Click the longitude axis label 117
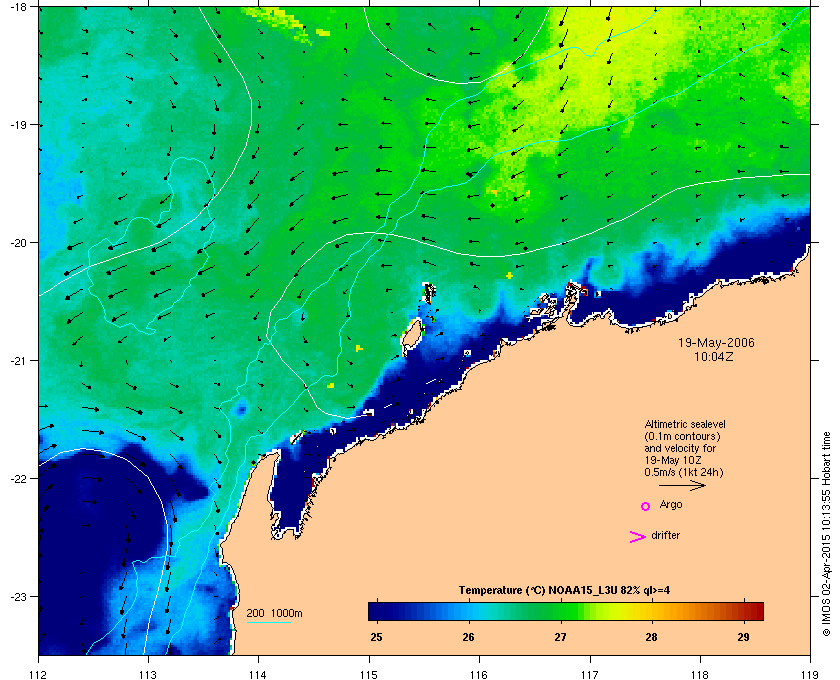Image resolution: width=840 pixels, height=680 pixels. coord(589,675)
